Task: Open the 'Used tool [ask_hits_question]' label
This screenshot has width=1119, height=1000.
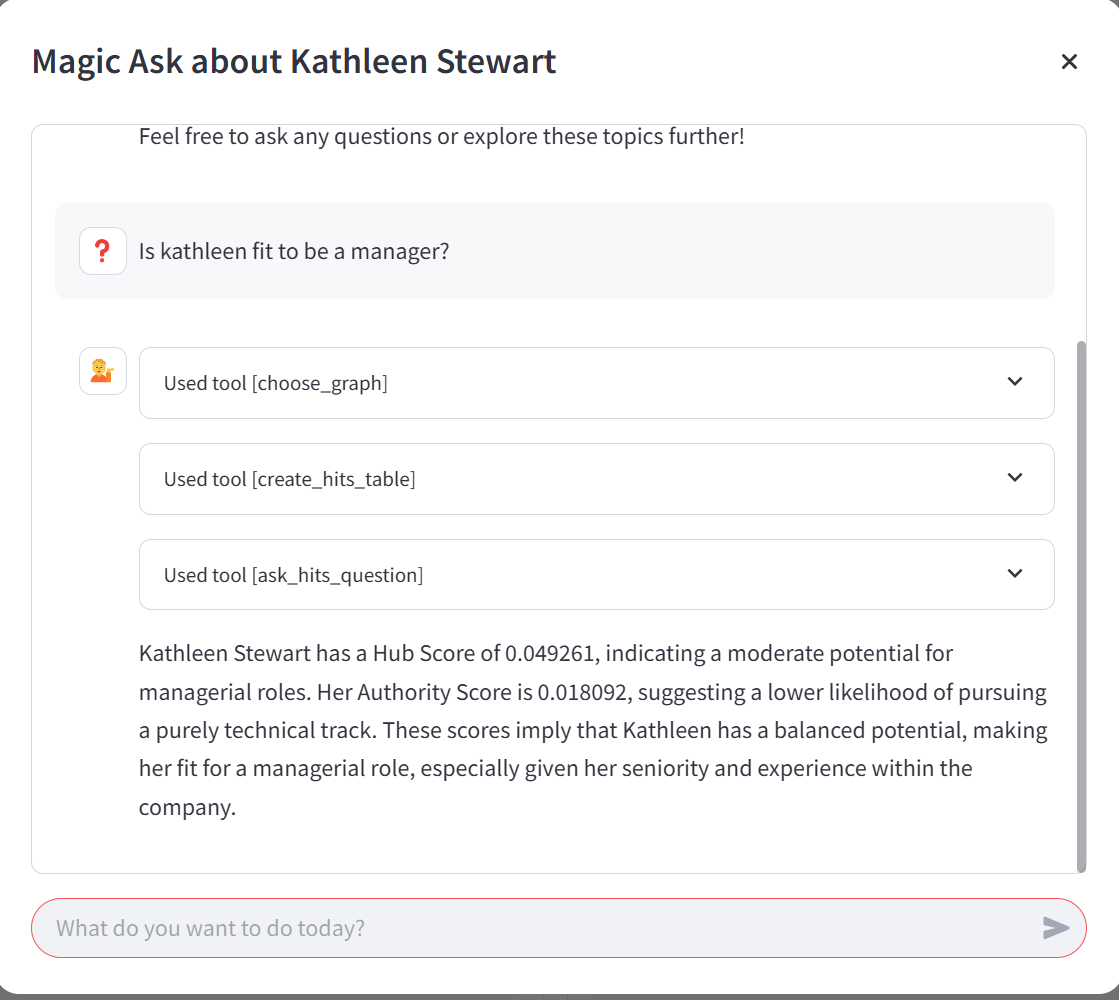Action: point(294,575)
